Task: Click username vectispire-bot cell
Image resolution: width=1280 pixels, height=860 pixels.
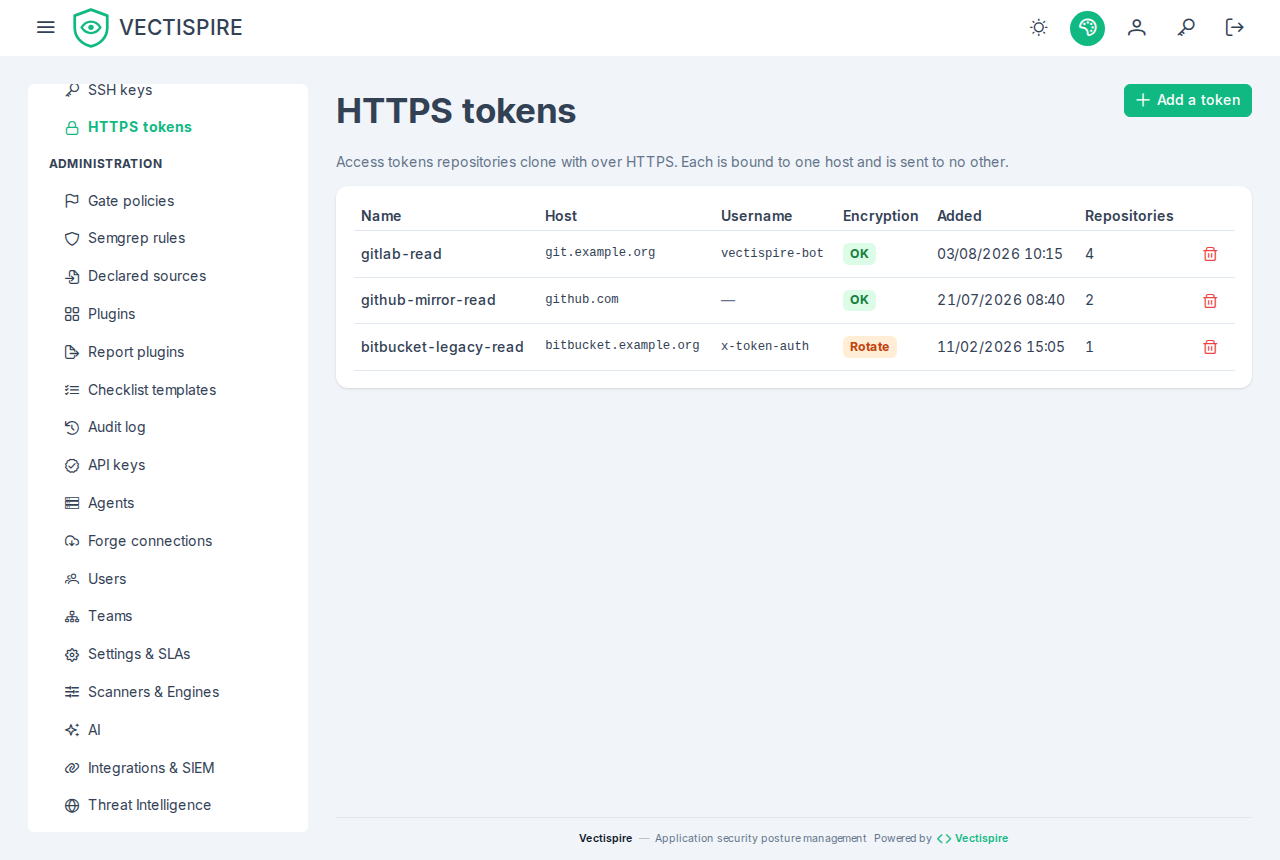Action: [x=772, y=254]
